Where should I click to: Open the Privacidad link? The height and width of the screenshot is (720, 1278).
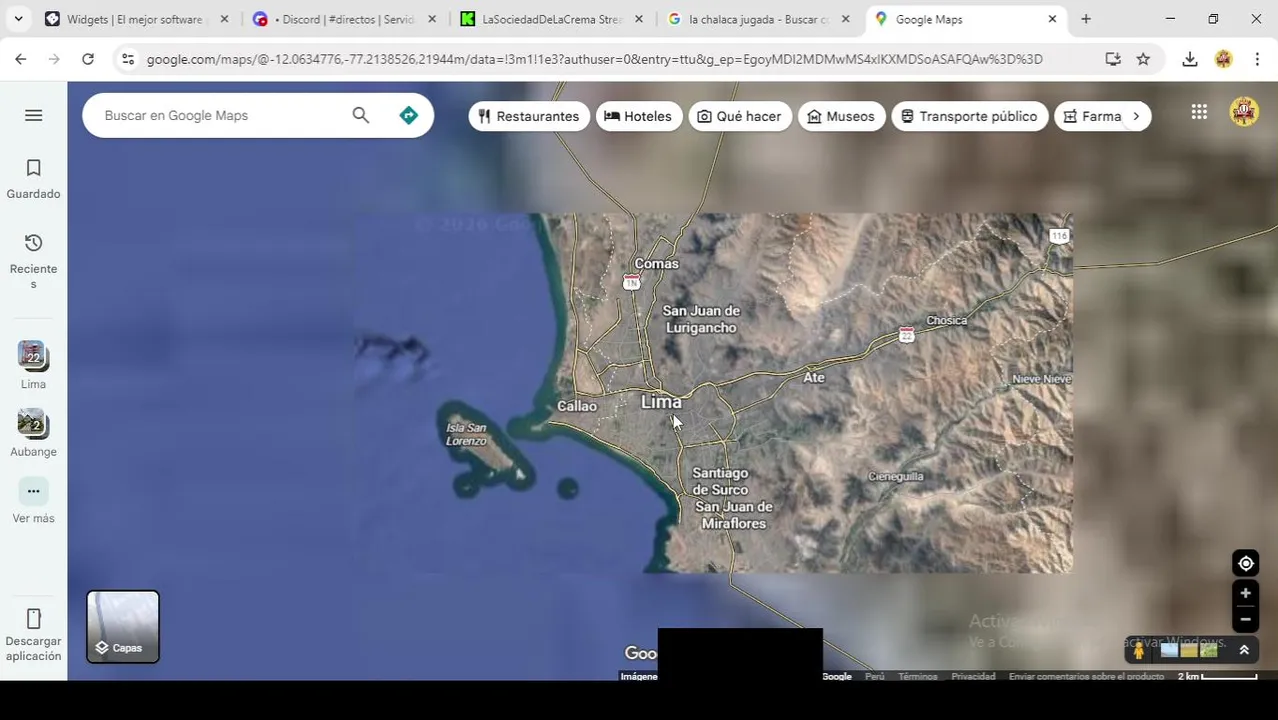[973, 677]
